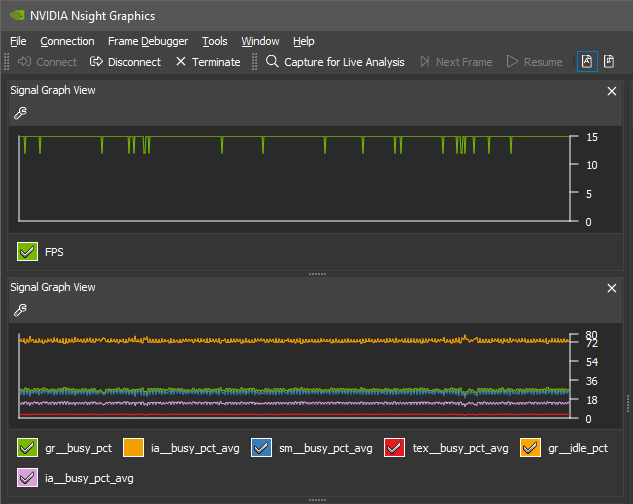Open the Tools menu
633x504 pixels.
215,41
